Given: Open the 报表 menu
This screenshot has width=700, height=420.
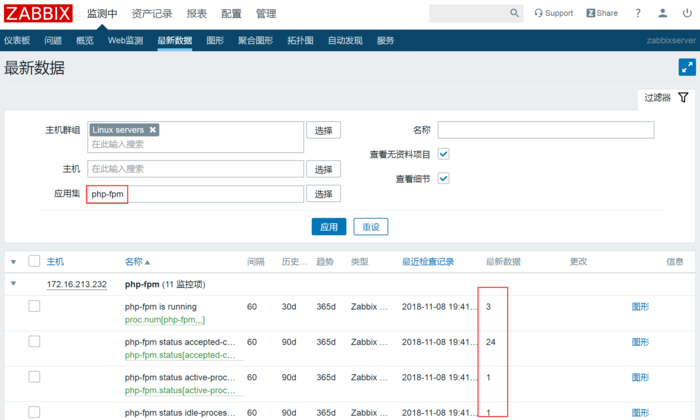Looking at the screenshot, I should (196, 14).
